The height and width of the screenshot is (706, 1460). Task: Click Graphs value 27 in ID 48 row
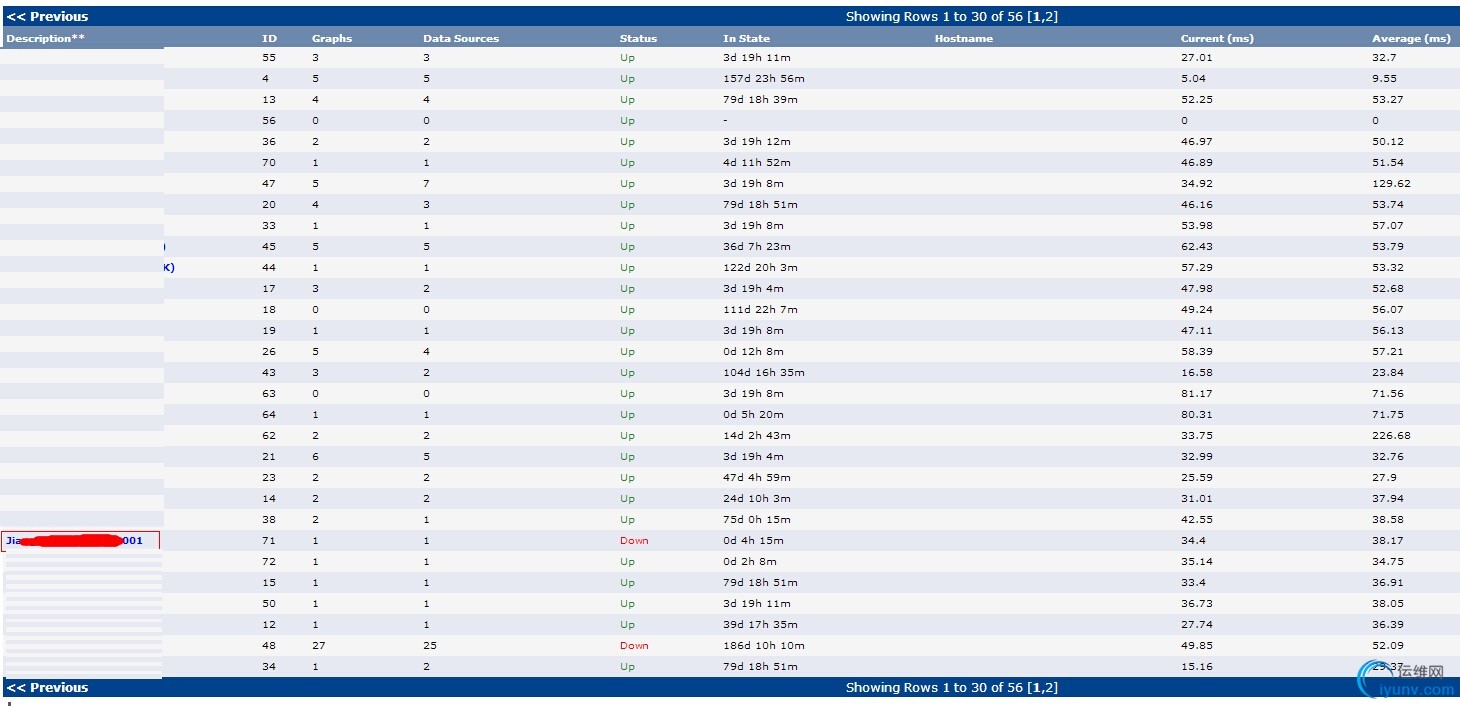coord(319,645)
